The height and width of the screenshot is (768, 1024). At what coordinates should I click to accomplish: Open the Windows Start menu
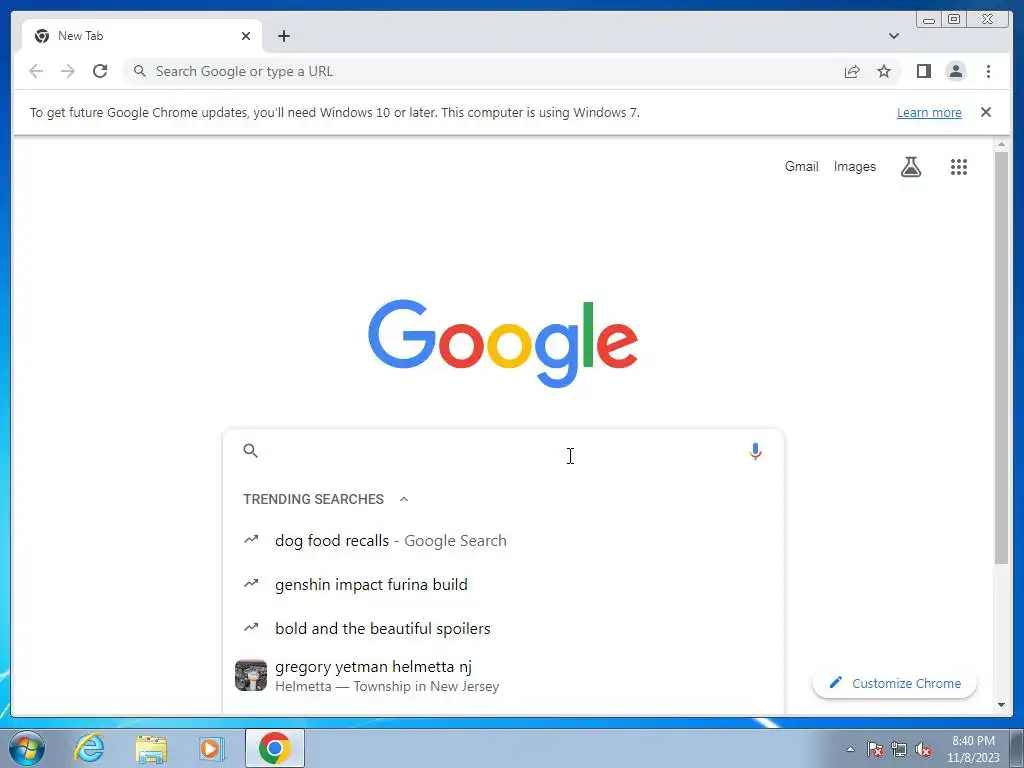coord(26,748)
